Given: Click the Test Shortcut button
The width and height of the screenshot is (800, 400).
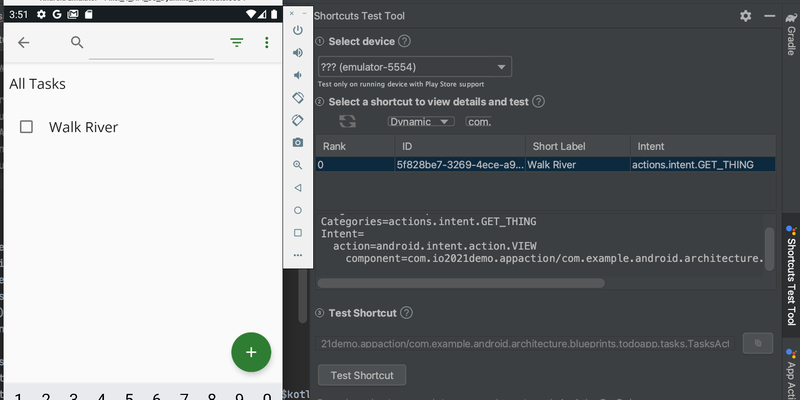Looking at the screenshot, I should pos(362,375).
